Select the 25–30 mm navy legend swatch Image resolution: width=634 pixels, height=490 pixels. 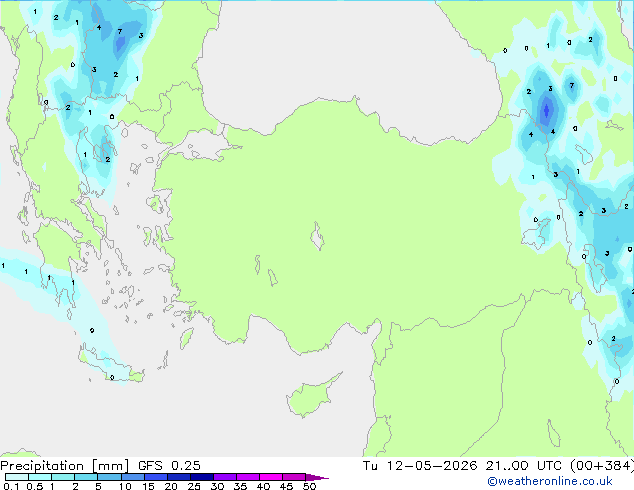(x=202, y=477)
